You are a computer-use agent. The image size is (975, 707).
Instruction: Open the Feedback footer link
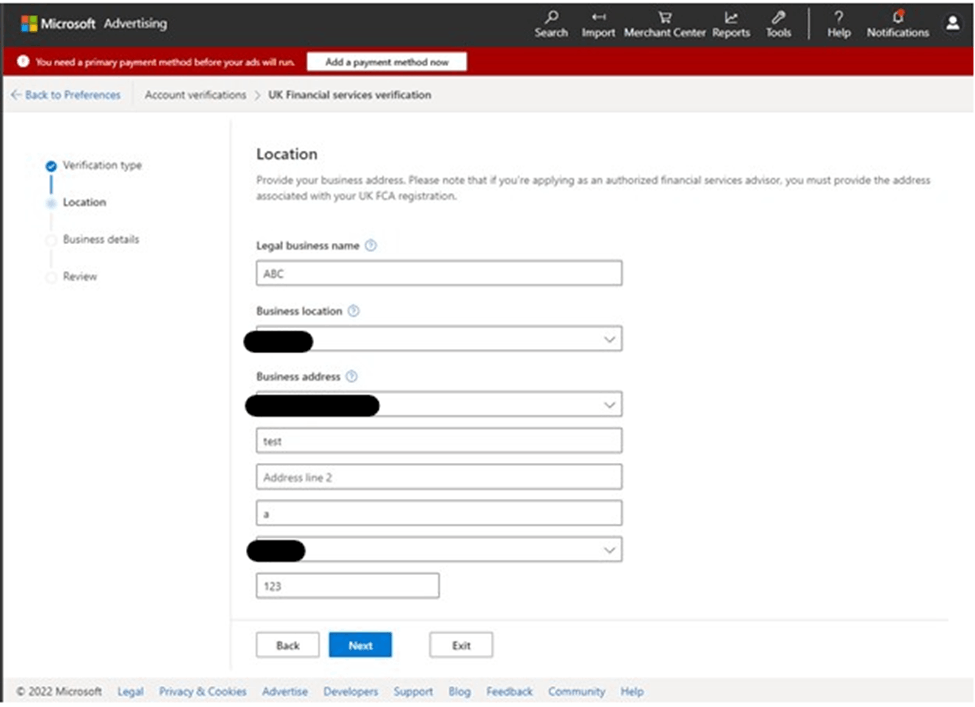(x=509, y=691)
